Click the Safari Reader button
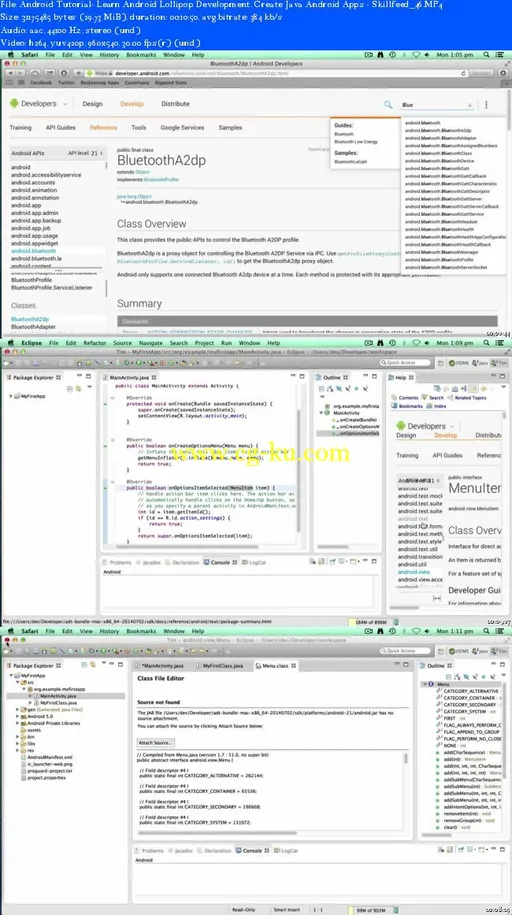 tap(481, 74)
